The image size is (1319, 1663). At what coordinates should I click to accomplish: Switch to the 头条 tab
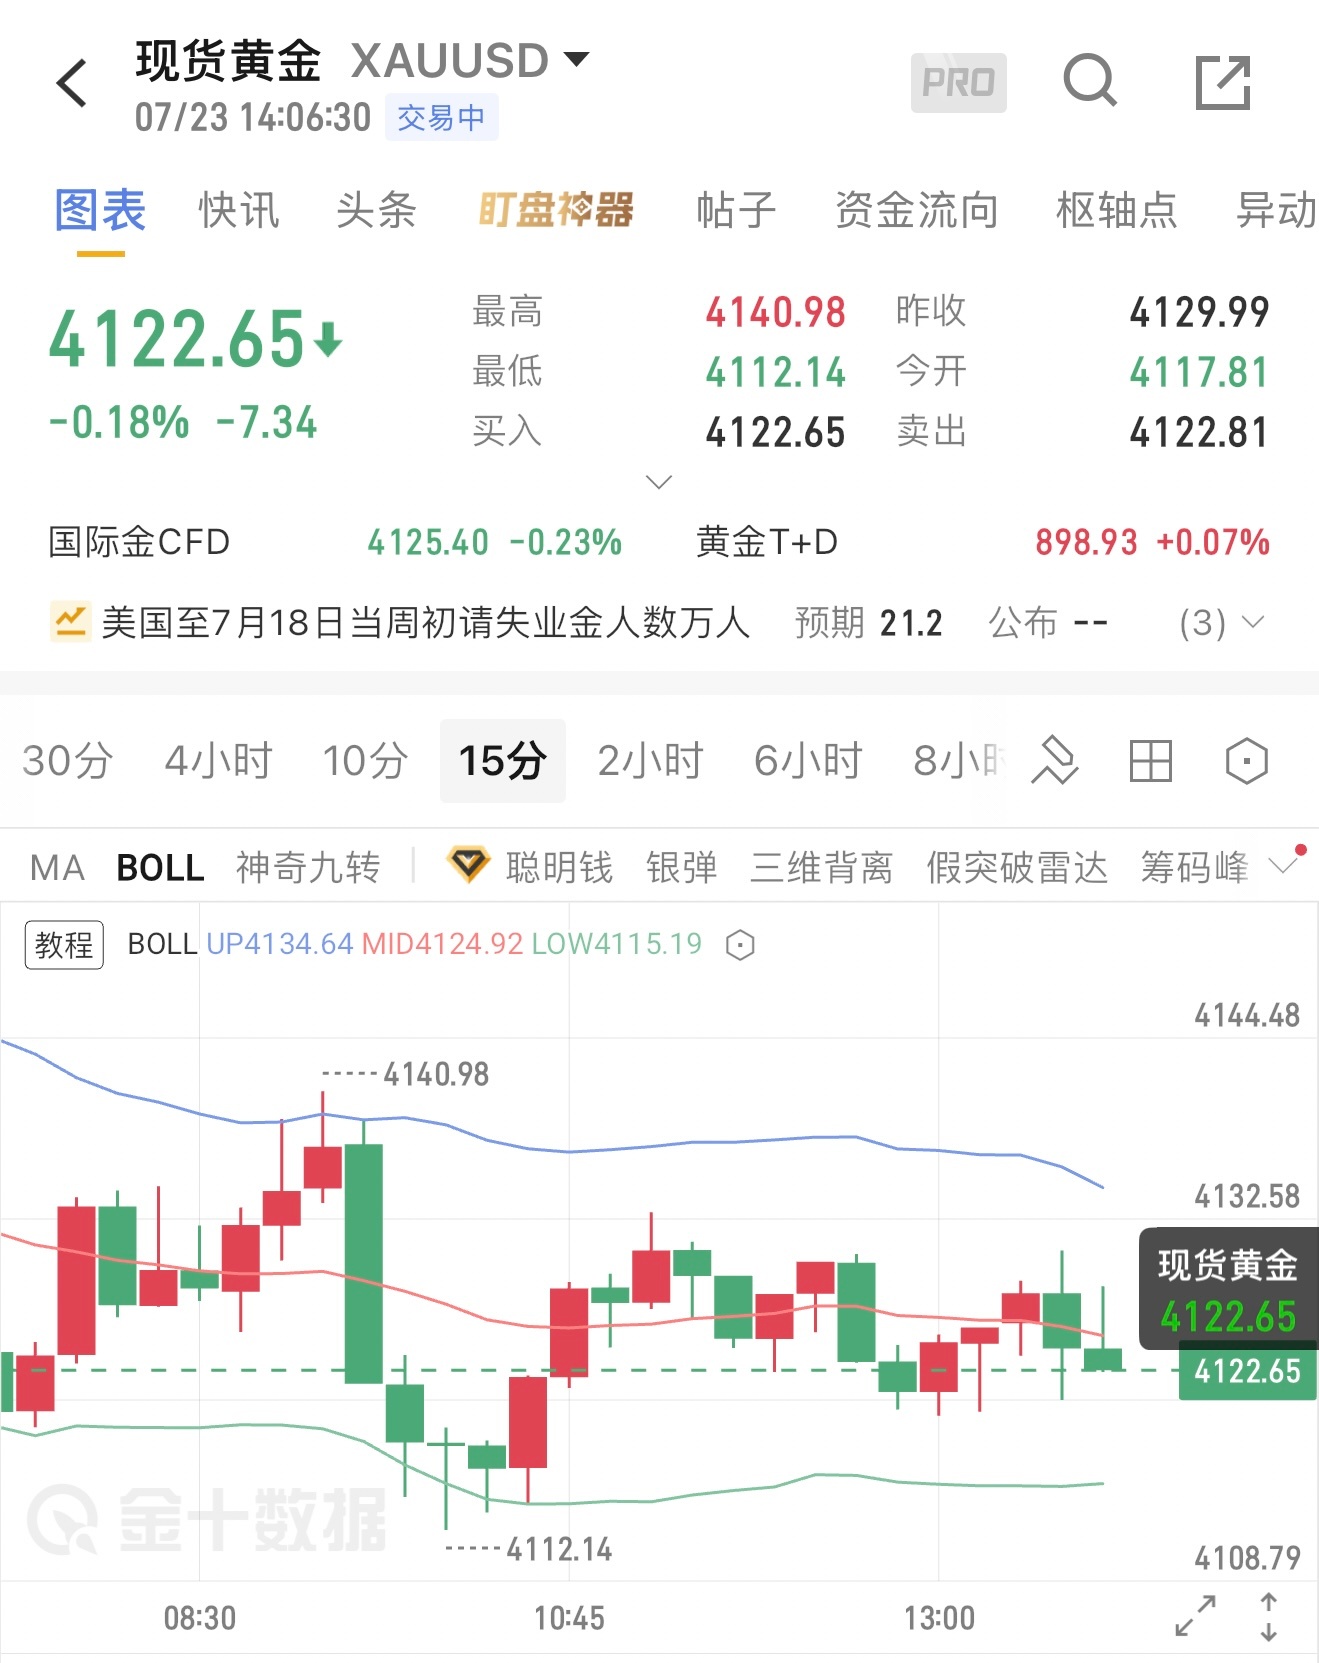pos(376,211)
